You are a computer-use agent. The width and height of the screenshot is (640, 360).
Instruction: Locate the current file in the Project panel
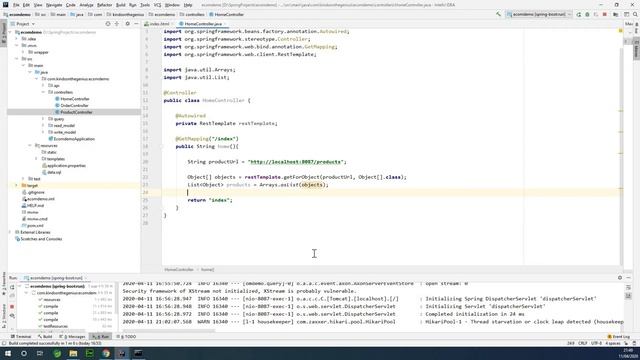(x=108, y=24)
